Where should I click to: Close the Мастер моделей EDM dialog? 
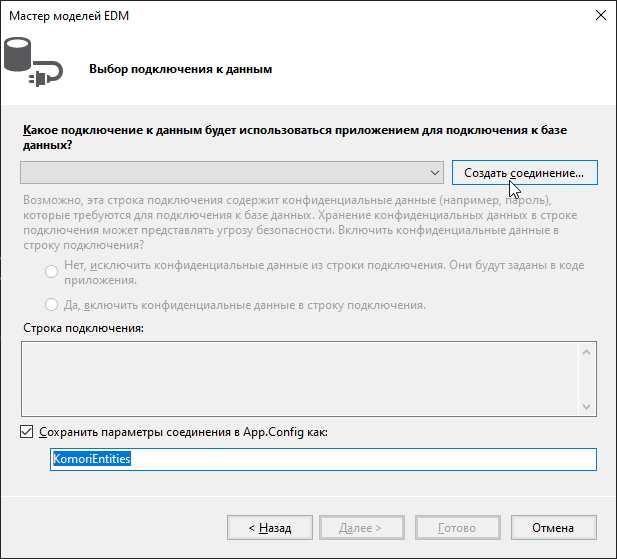(x=599, y=16)
